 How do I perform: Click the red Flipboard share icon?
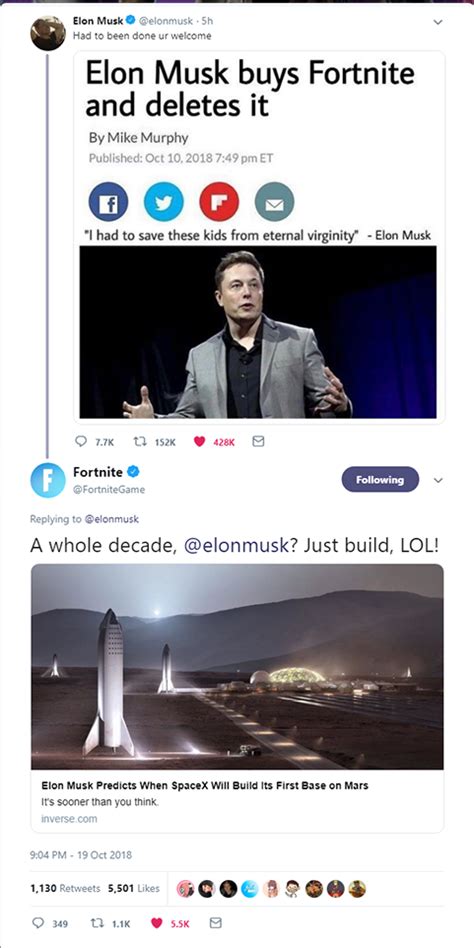pos(219,202)
